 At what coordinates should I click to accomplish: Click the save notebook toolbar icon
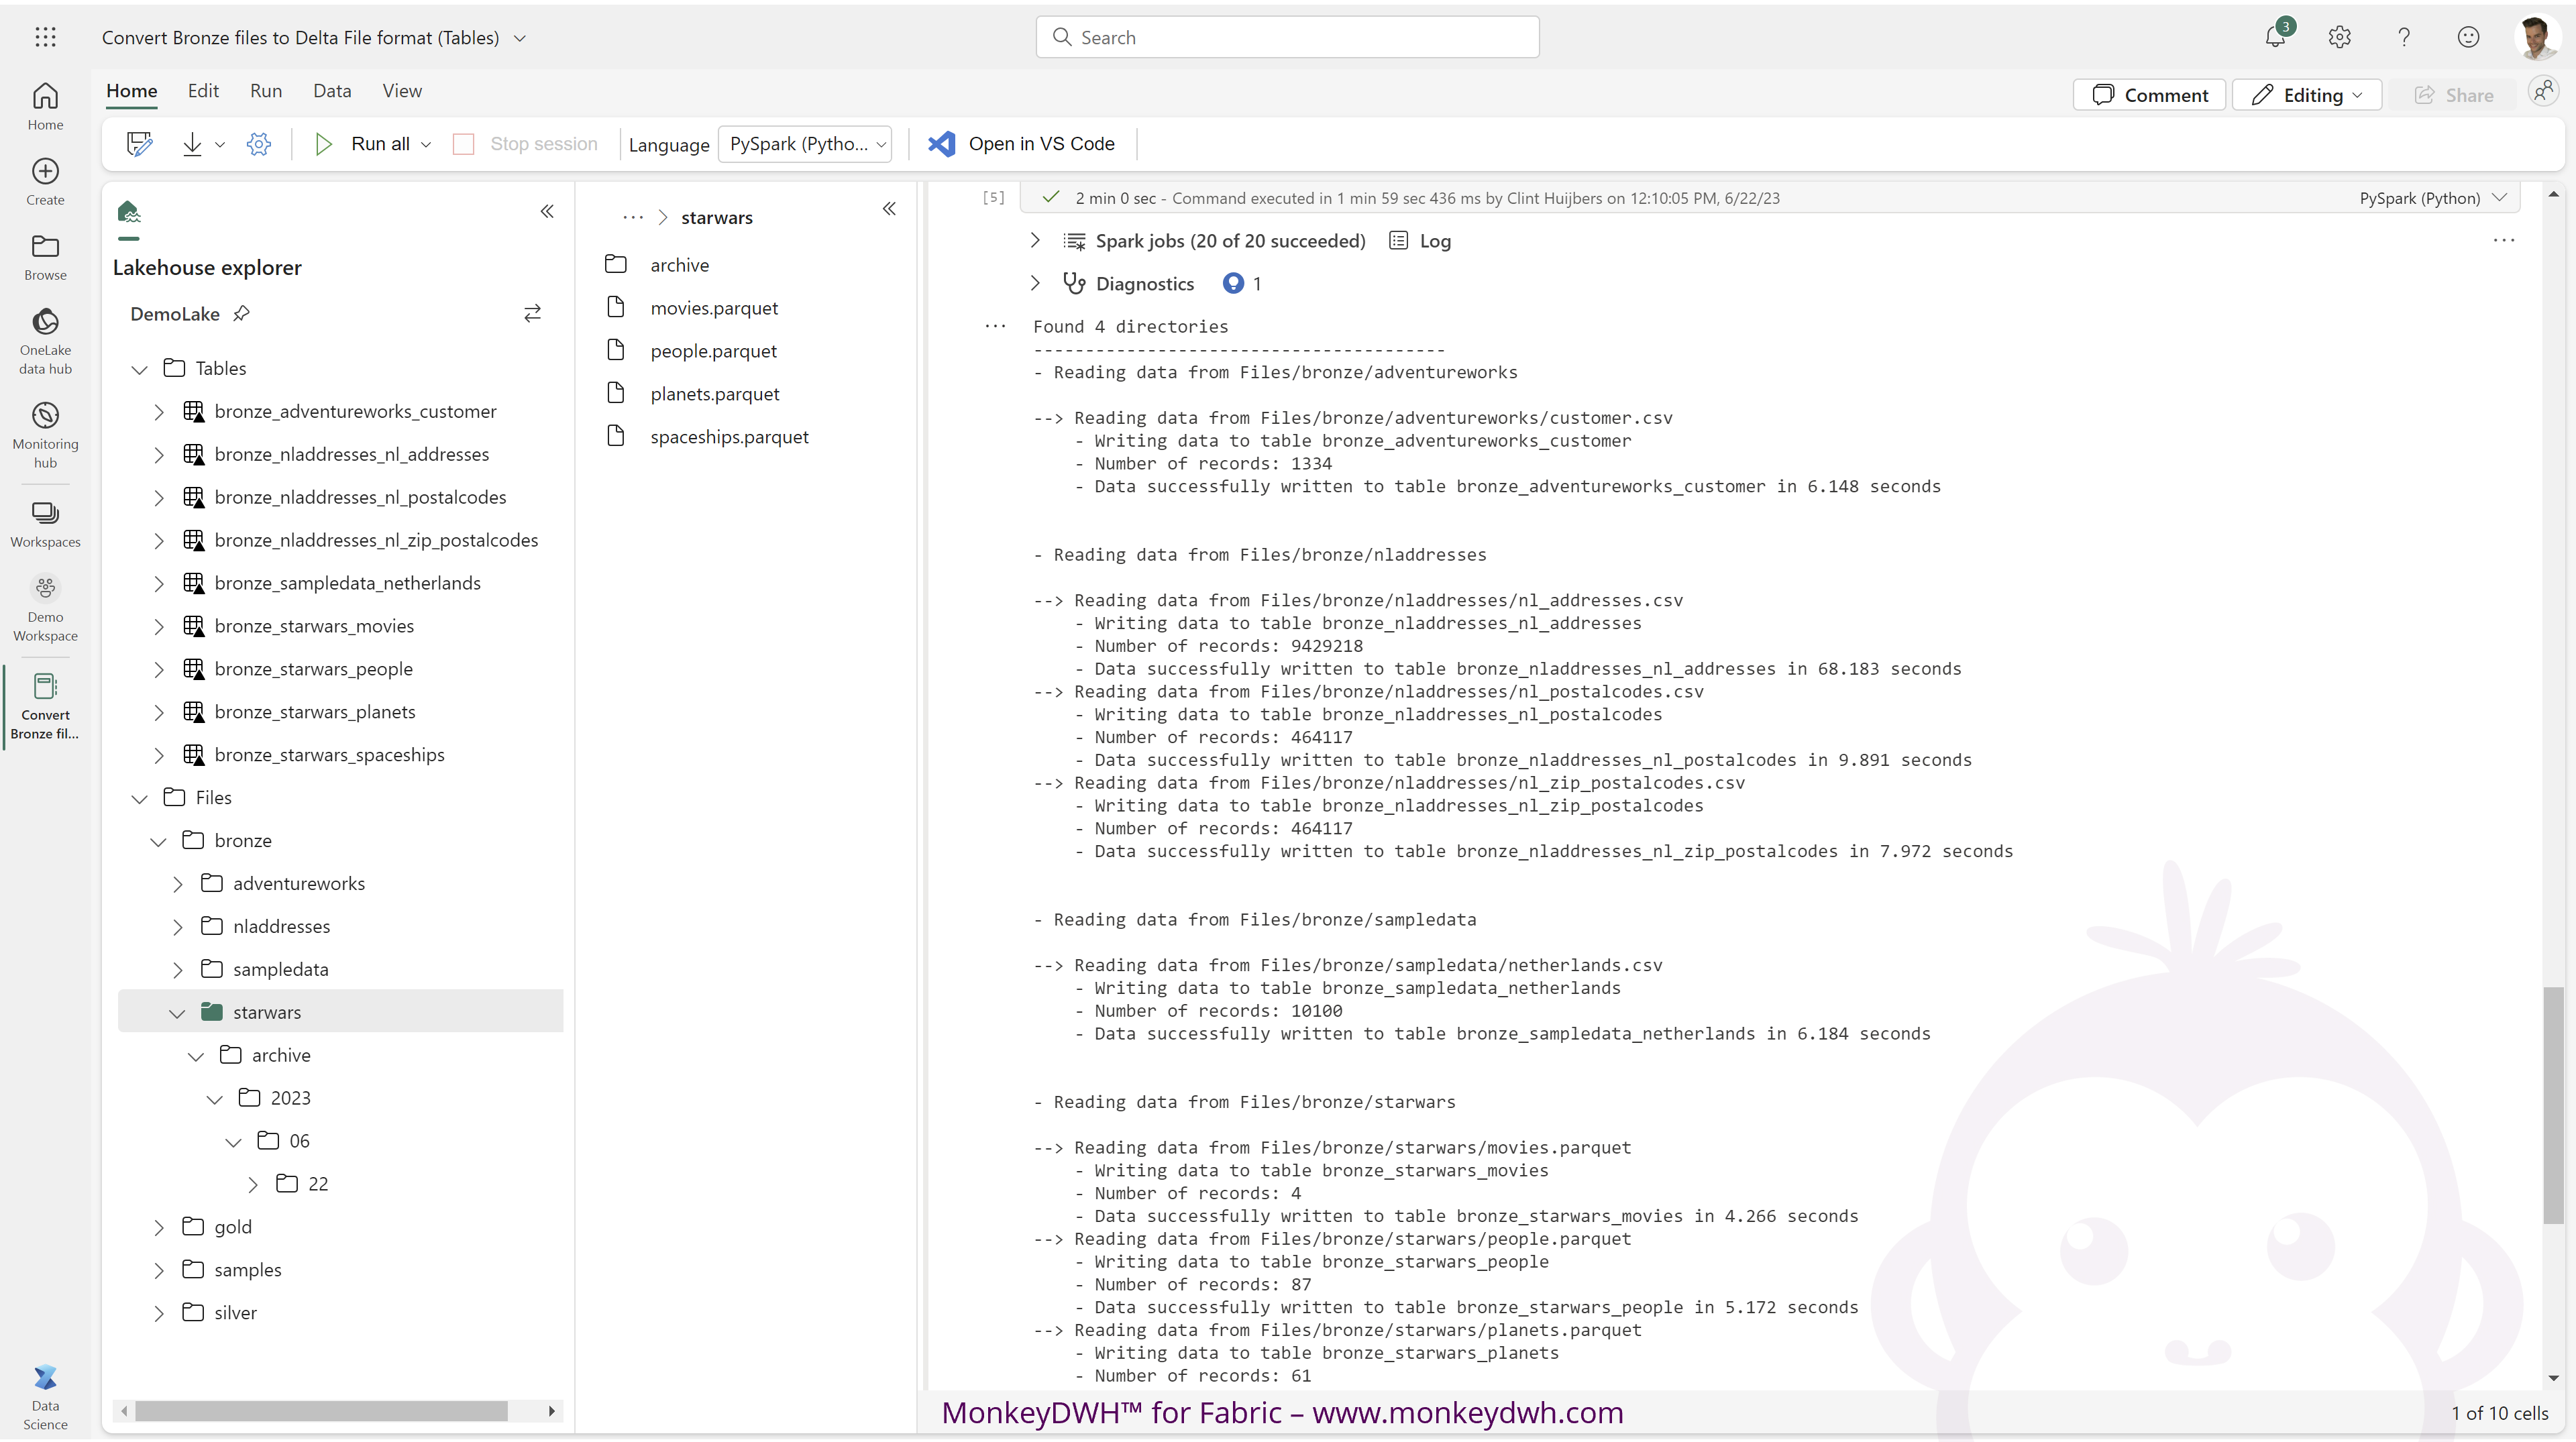tap(139, 144)
